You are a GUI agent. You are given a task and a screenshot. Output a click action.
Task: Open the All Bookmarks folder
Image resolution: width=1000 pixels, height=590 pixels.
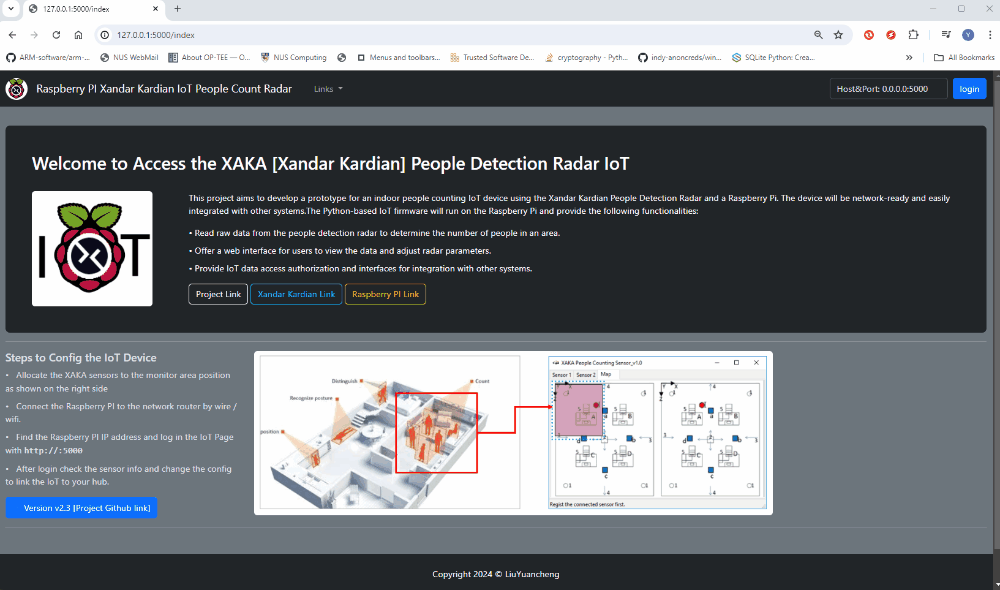point(964,57)
